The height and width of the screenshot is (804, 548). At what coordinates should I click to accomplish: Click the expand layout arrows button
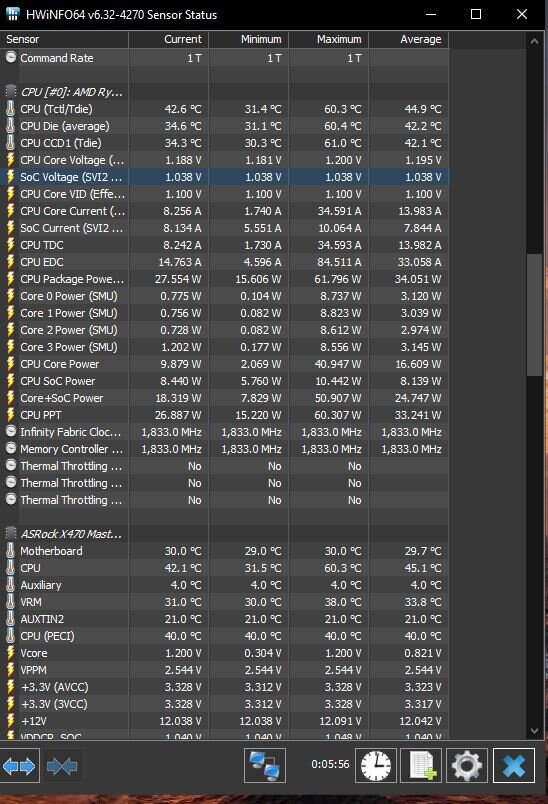tap(19, 766)
